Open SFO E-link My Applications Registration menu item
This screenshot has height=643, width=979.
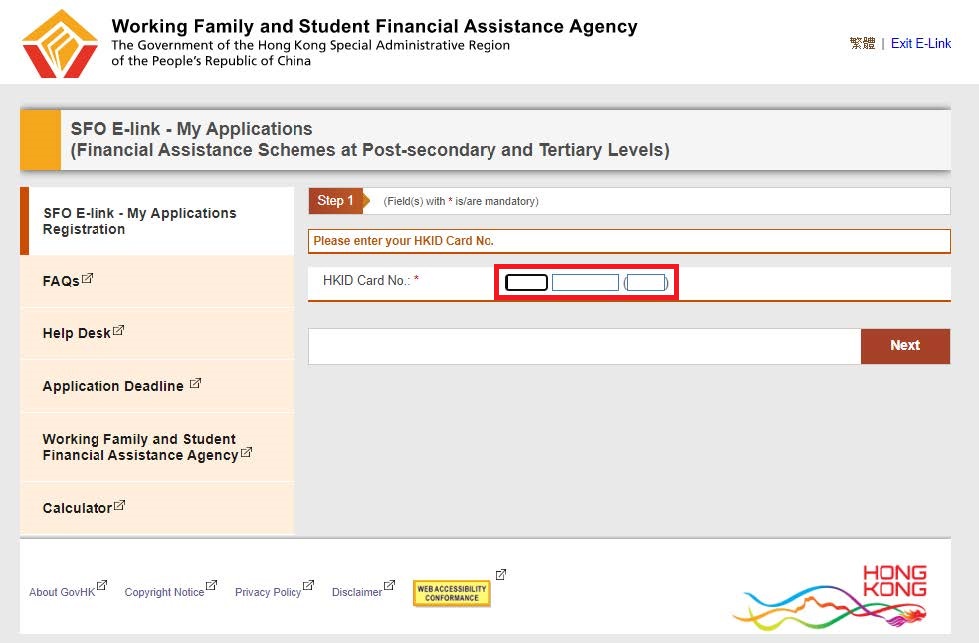click(x=139, y=221)
